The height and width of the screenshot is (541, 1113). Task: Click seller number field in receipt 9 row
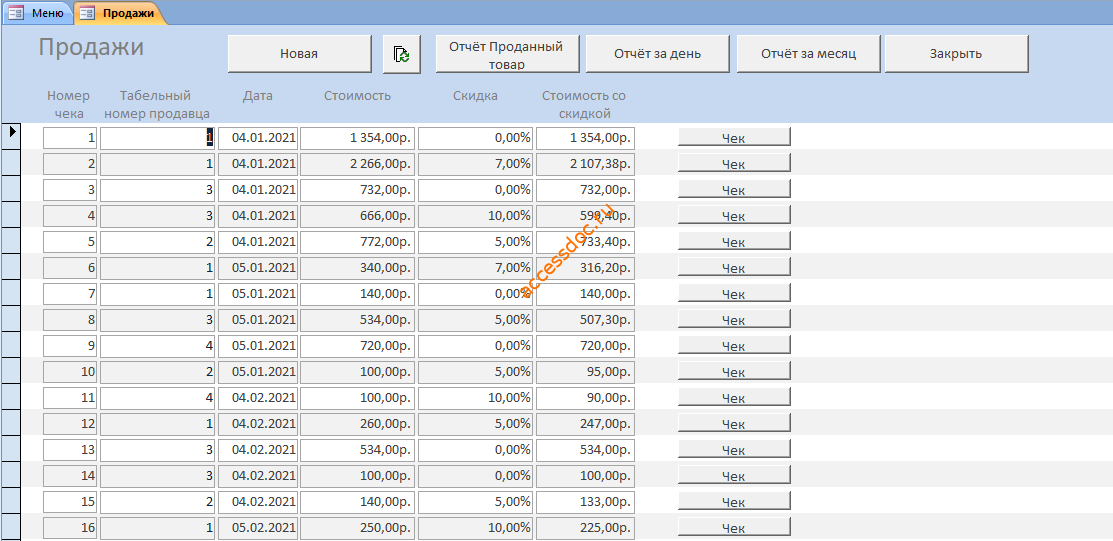click(158, 346)
